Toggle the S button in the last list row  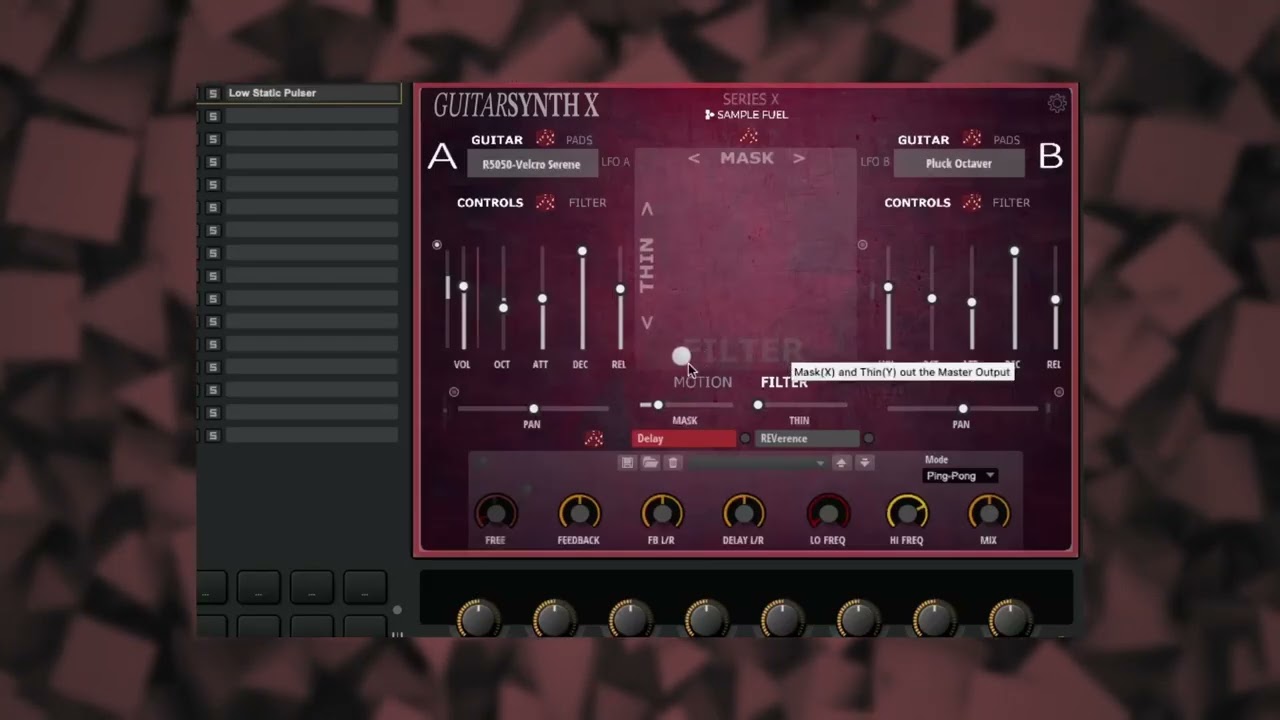coord(212,436)
